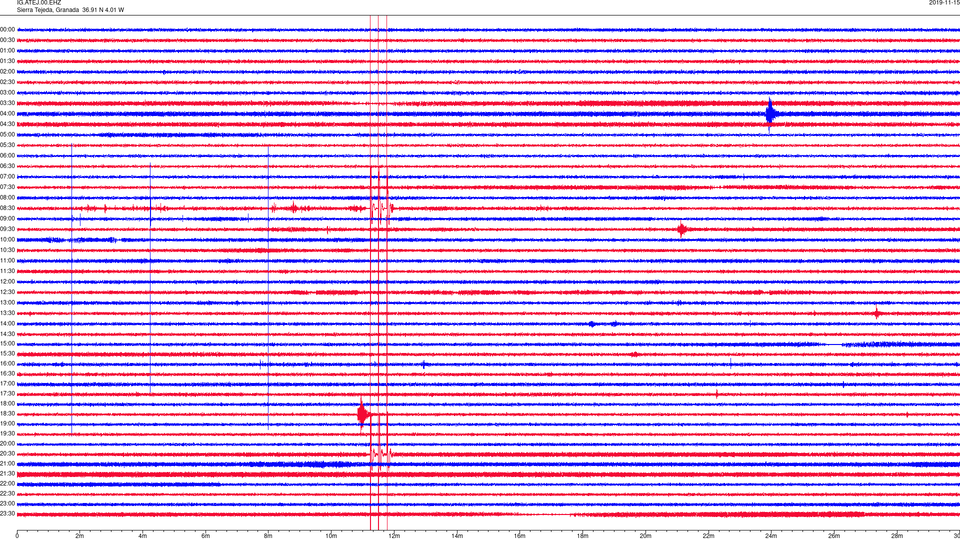Select the 19:00 trace time label
The width and height of the screenshot is (960, 540).
[8, 424]
